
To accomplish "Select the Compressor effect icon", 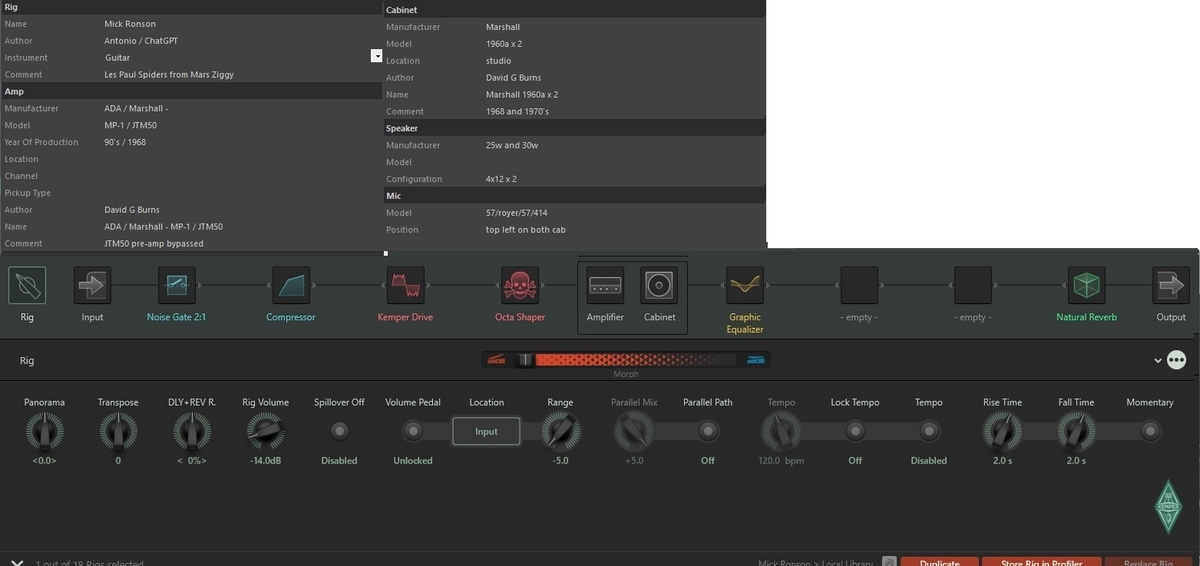I will (291, 285).
